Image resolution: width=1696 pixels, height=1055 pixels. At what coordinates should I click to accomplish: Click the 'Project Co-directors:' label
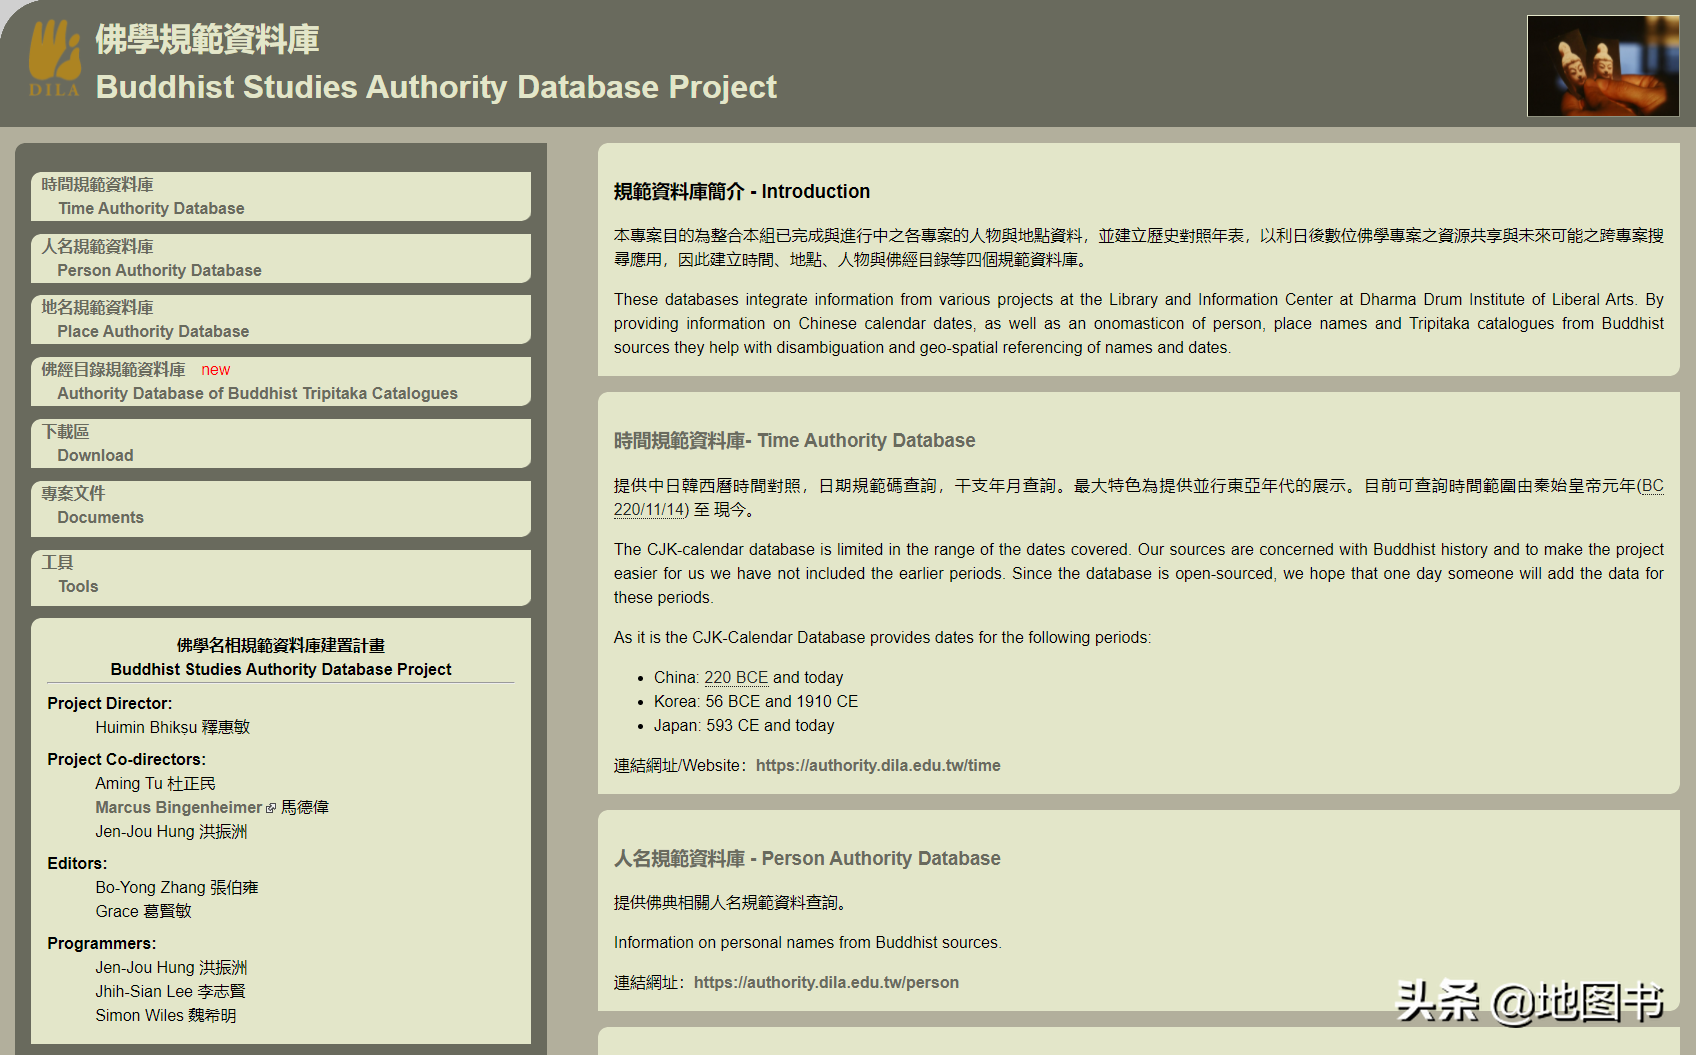pos(127,759)
